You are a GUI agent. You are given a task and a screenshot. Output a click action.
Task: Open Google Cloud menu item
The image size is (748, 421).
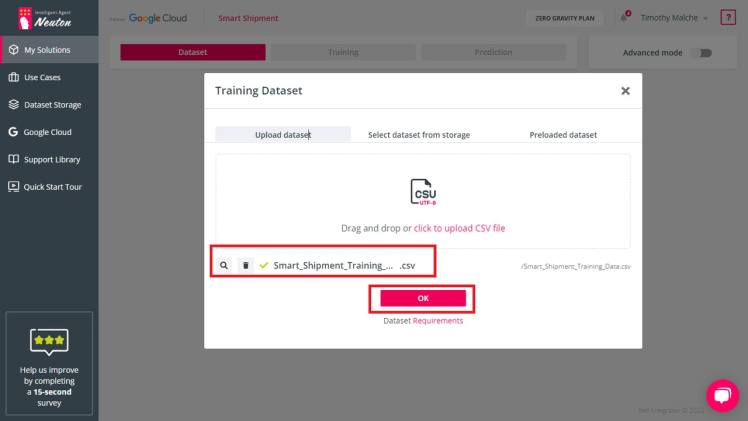tap(50, 132)
